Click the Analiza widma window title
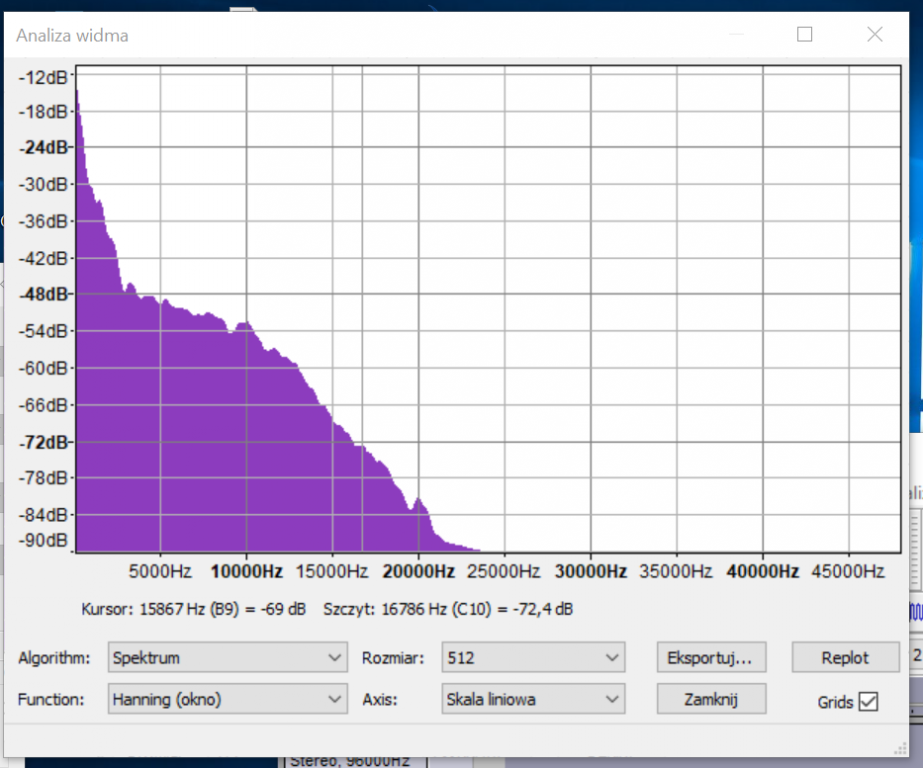The height and width of the screenshot is (768, 923). pyautogui.click(x=72, y=35)
